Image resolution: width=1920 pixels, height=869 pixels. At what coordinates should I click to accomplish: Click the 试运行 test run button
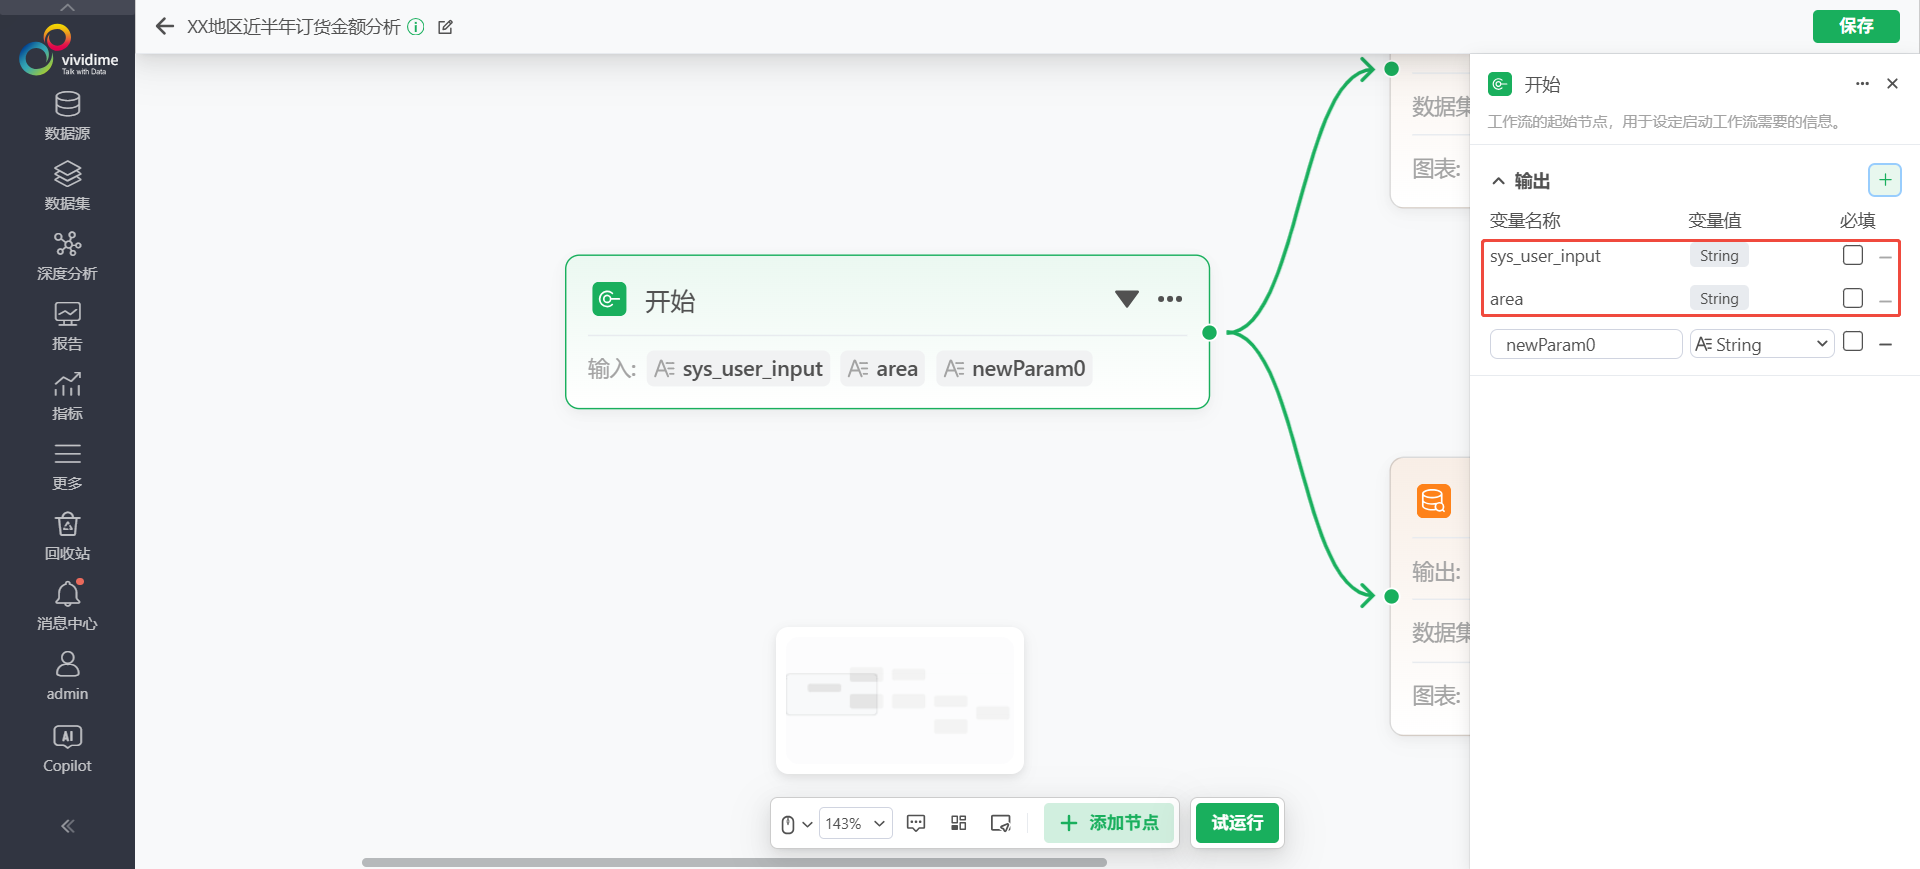[1237, 823]
